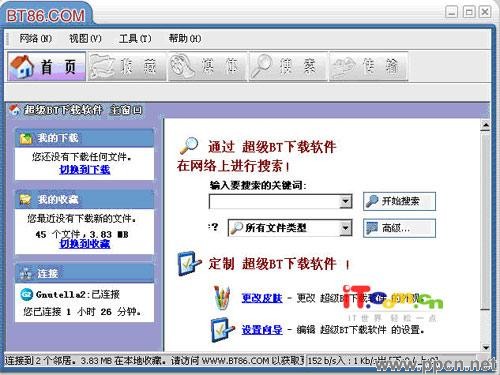Open the 更改皮肤 skin link
Viewport: 500px width, 375px height.
click(x=262, y=298)
